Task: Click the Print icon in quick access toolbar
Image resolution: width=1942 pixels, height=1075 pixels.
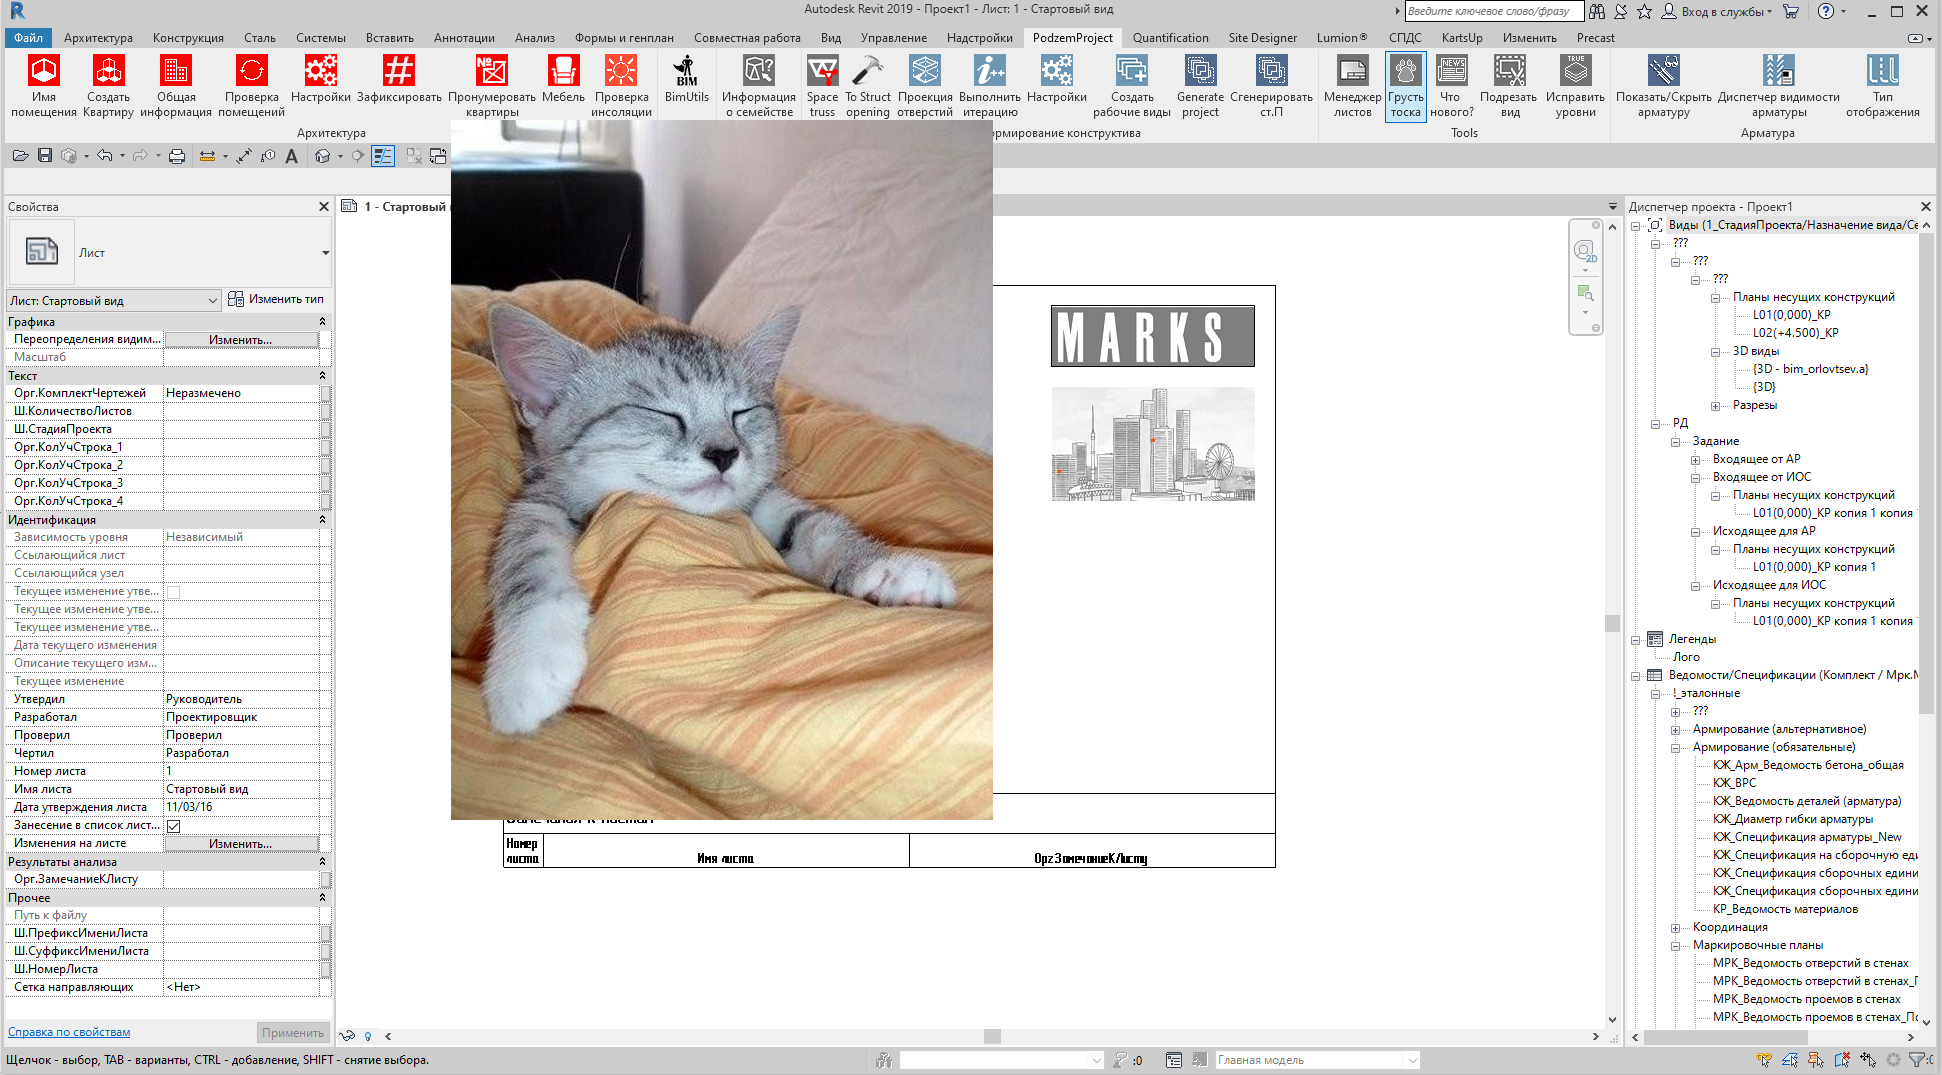Action: click(177, 156)
